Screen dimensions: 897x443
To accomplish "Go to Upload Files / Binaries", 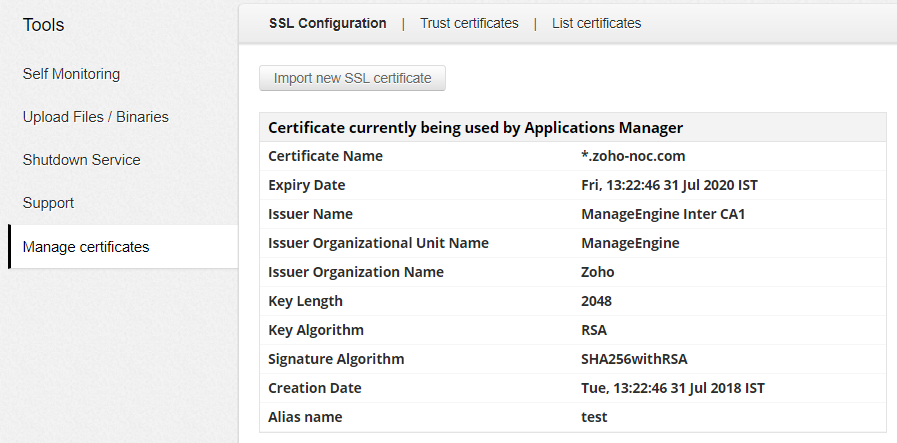I will [95, 117].
